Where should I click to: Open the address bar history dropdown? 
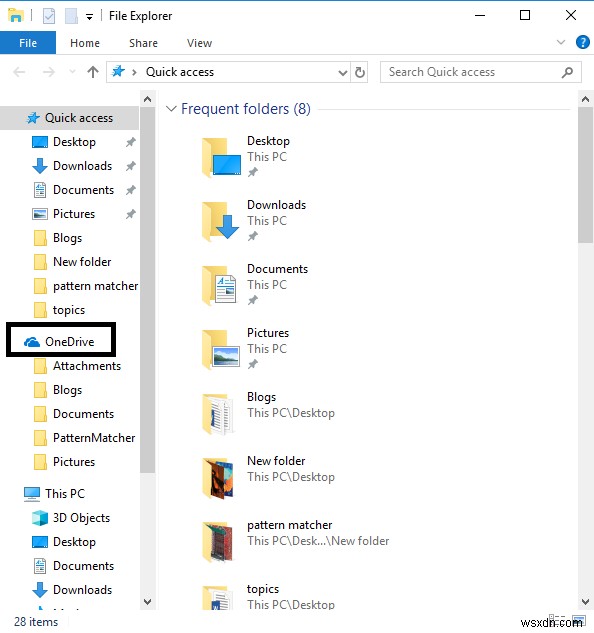pyautogui.click(x=342, y=73)
